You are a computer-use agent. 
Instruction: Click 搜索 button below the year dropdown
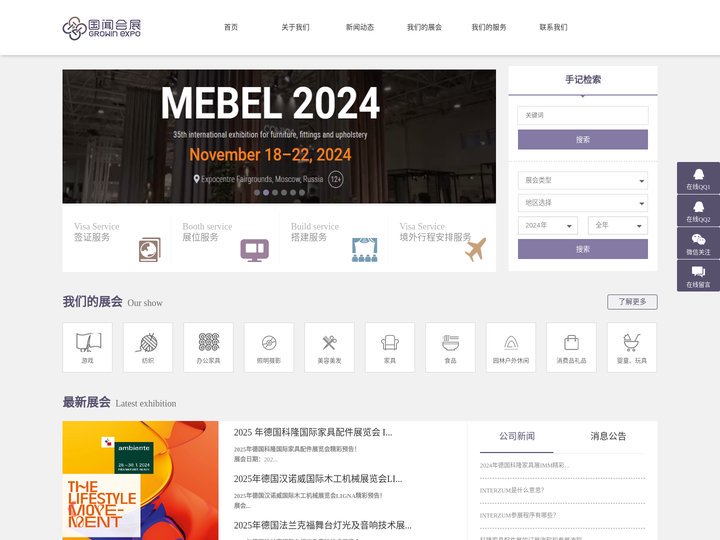tap(583, 249)
